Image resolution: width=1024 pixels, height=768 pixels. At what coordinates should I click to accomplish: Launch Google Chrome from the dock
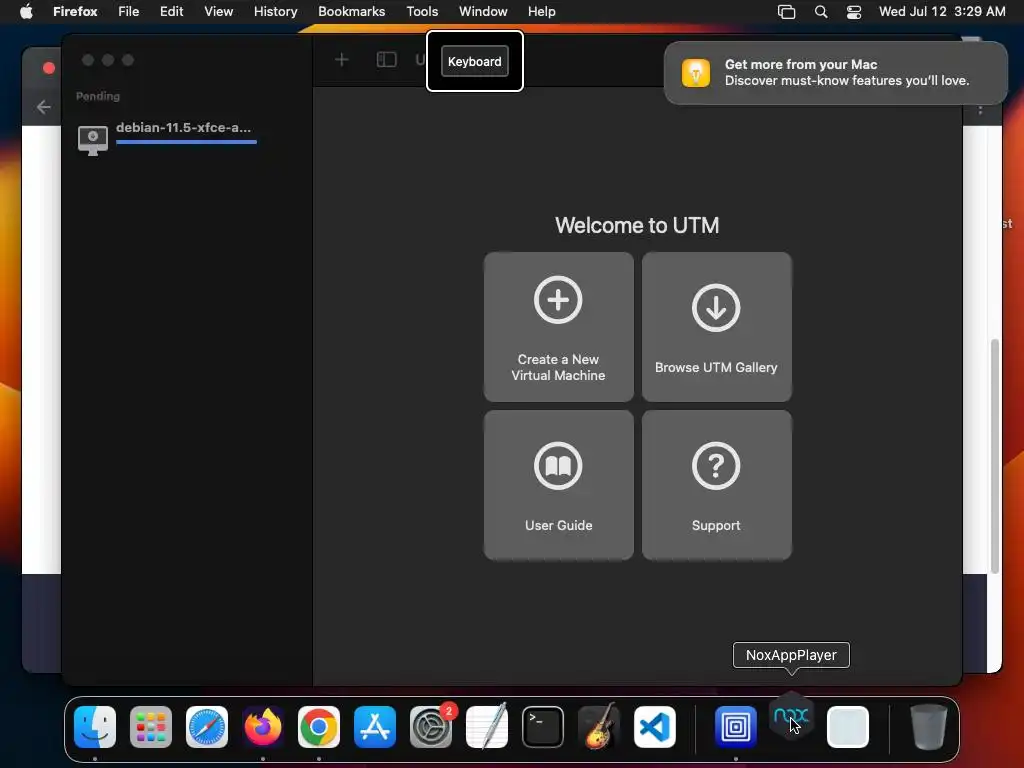click(x=319, y=727)
